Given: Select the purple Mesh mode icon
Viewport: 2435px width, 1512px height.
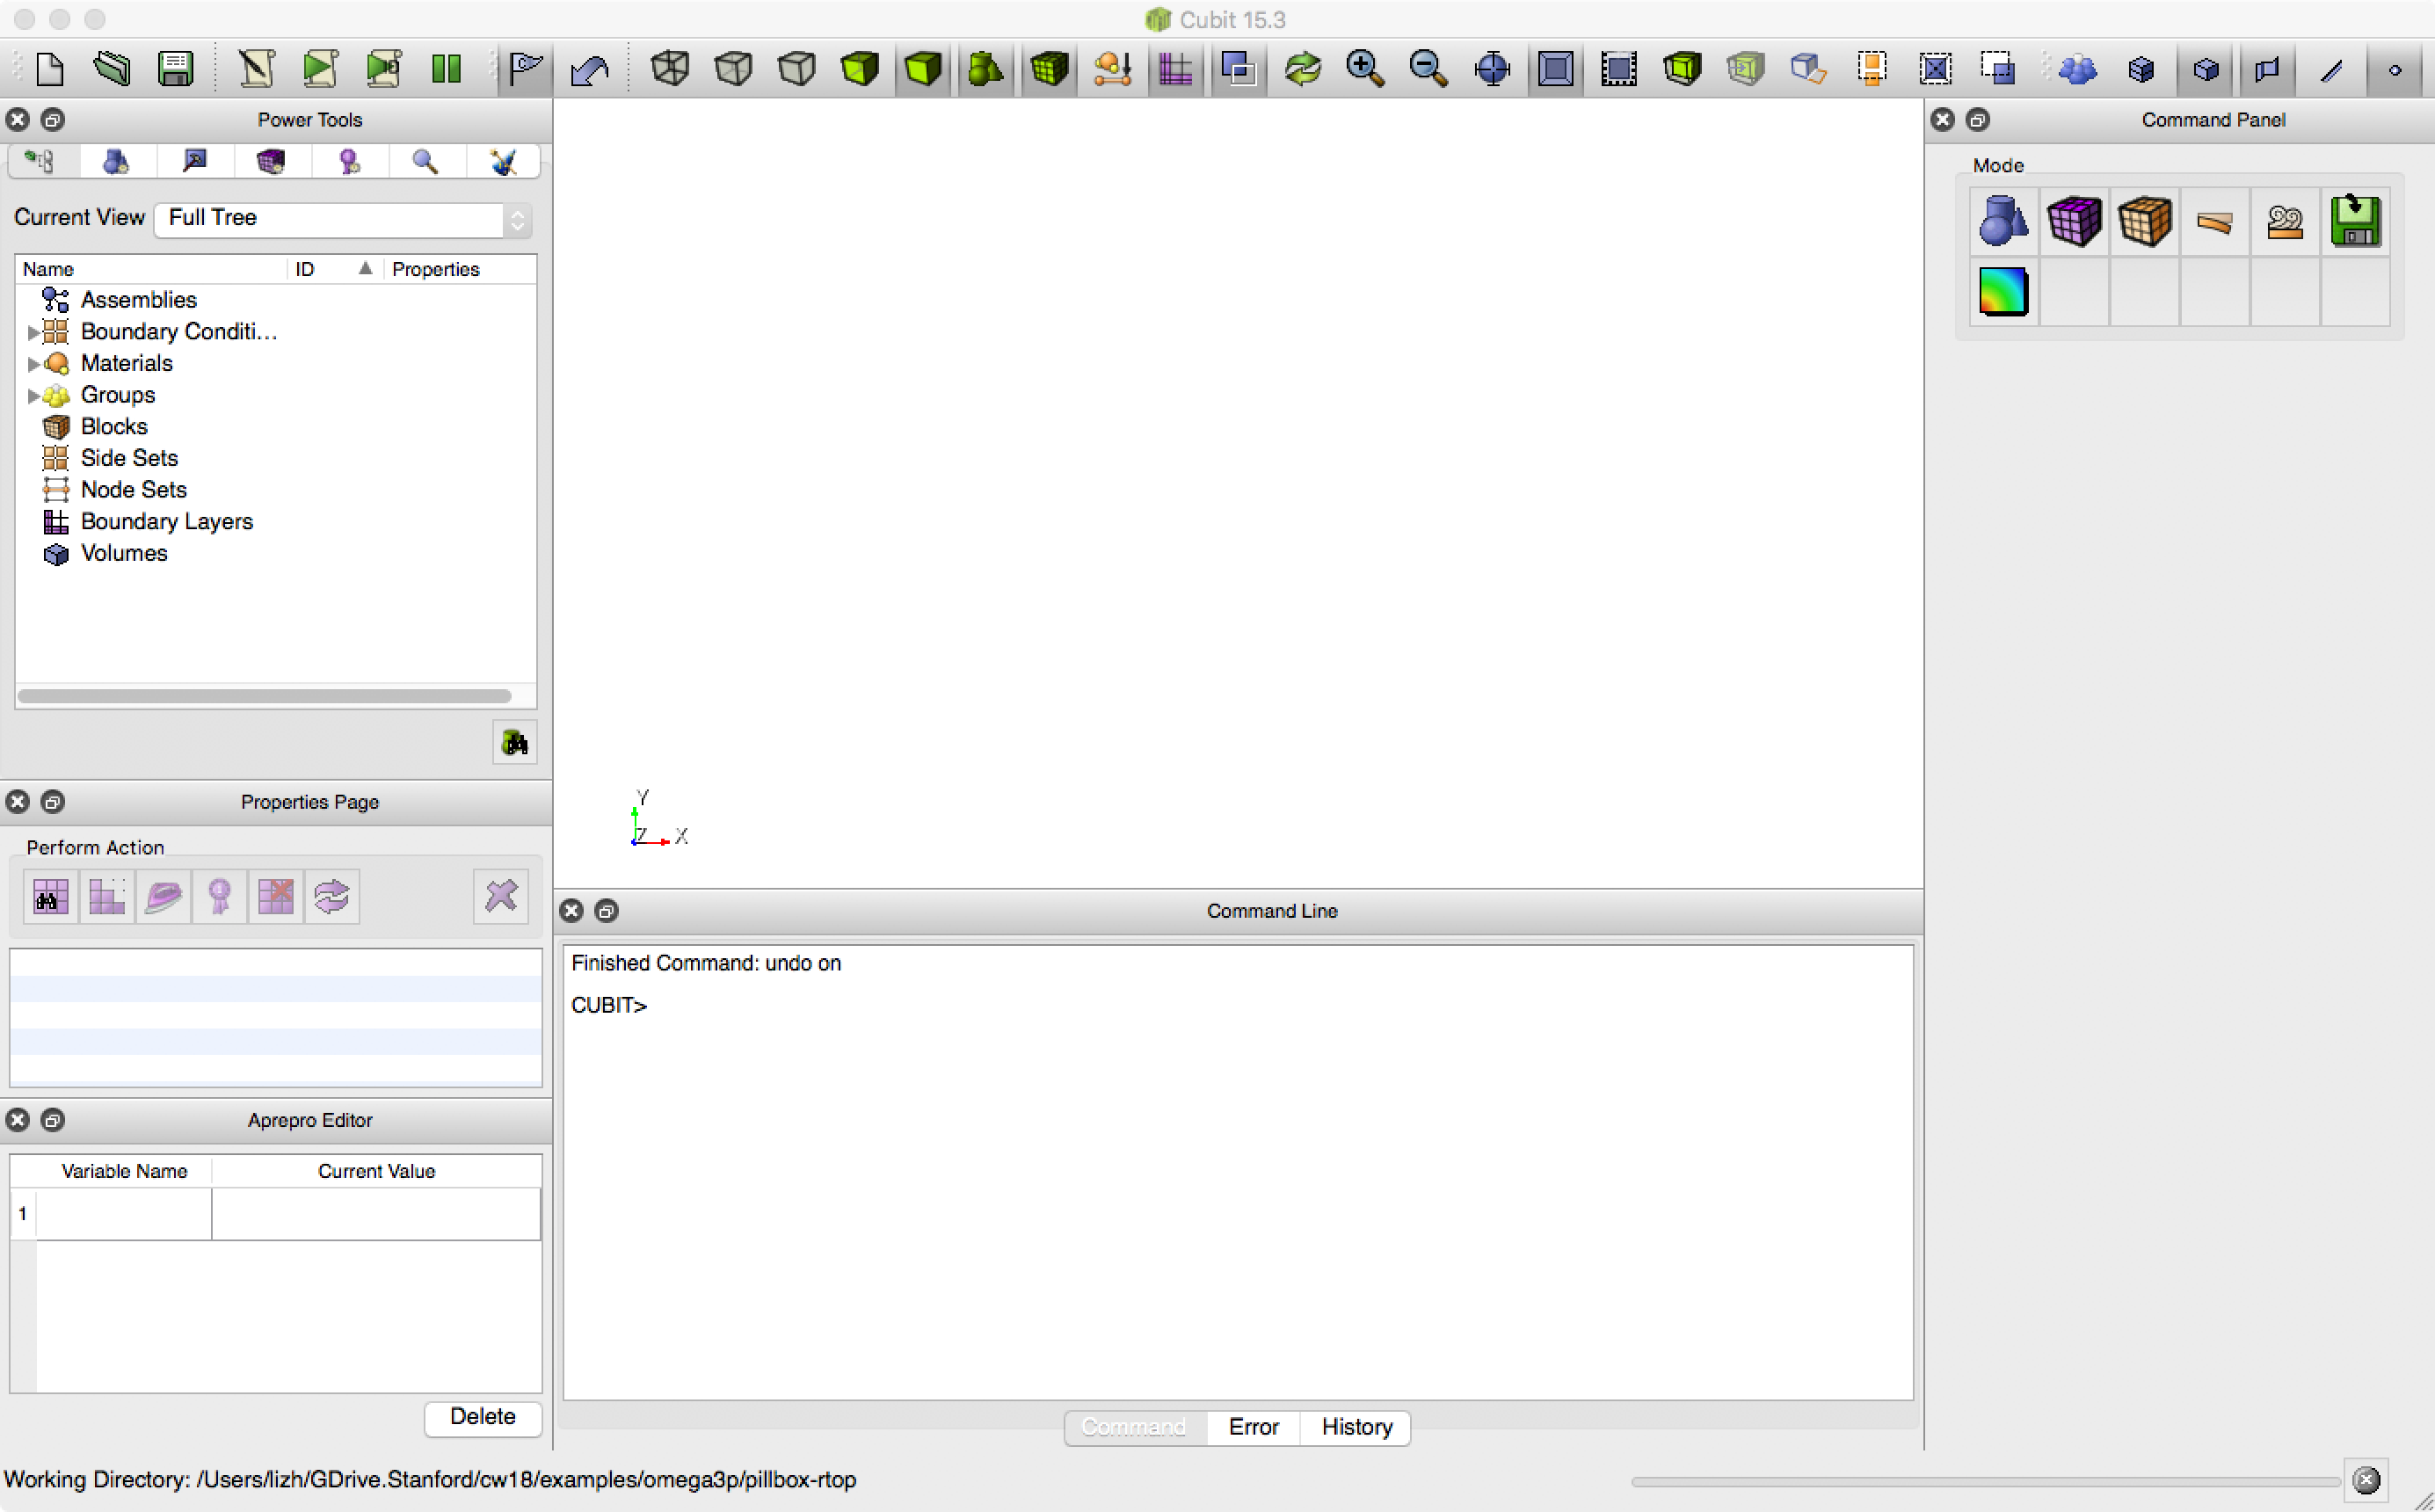Looking at the screenshot, I should [2074, 221].
